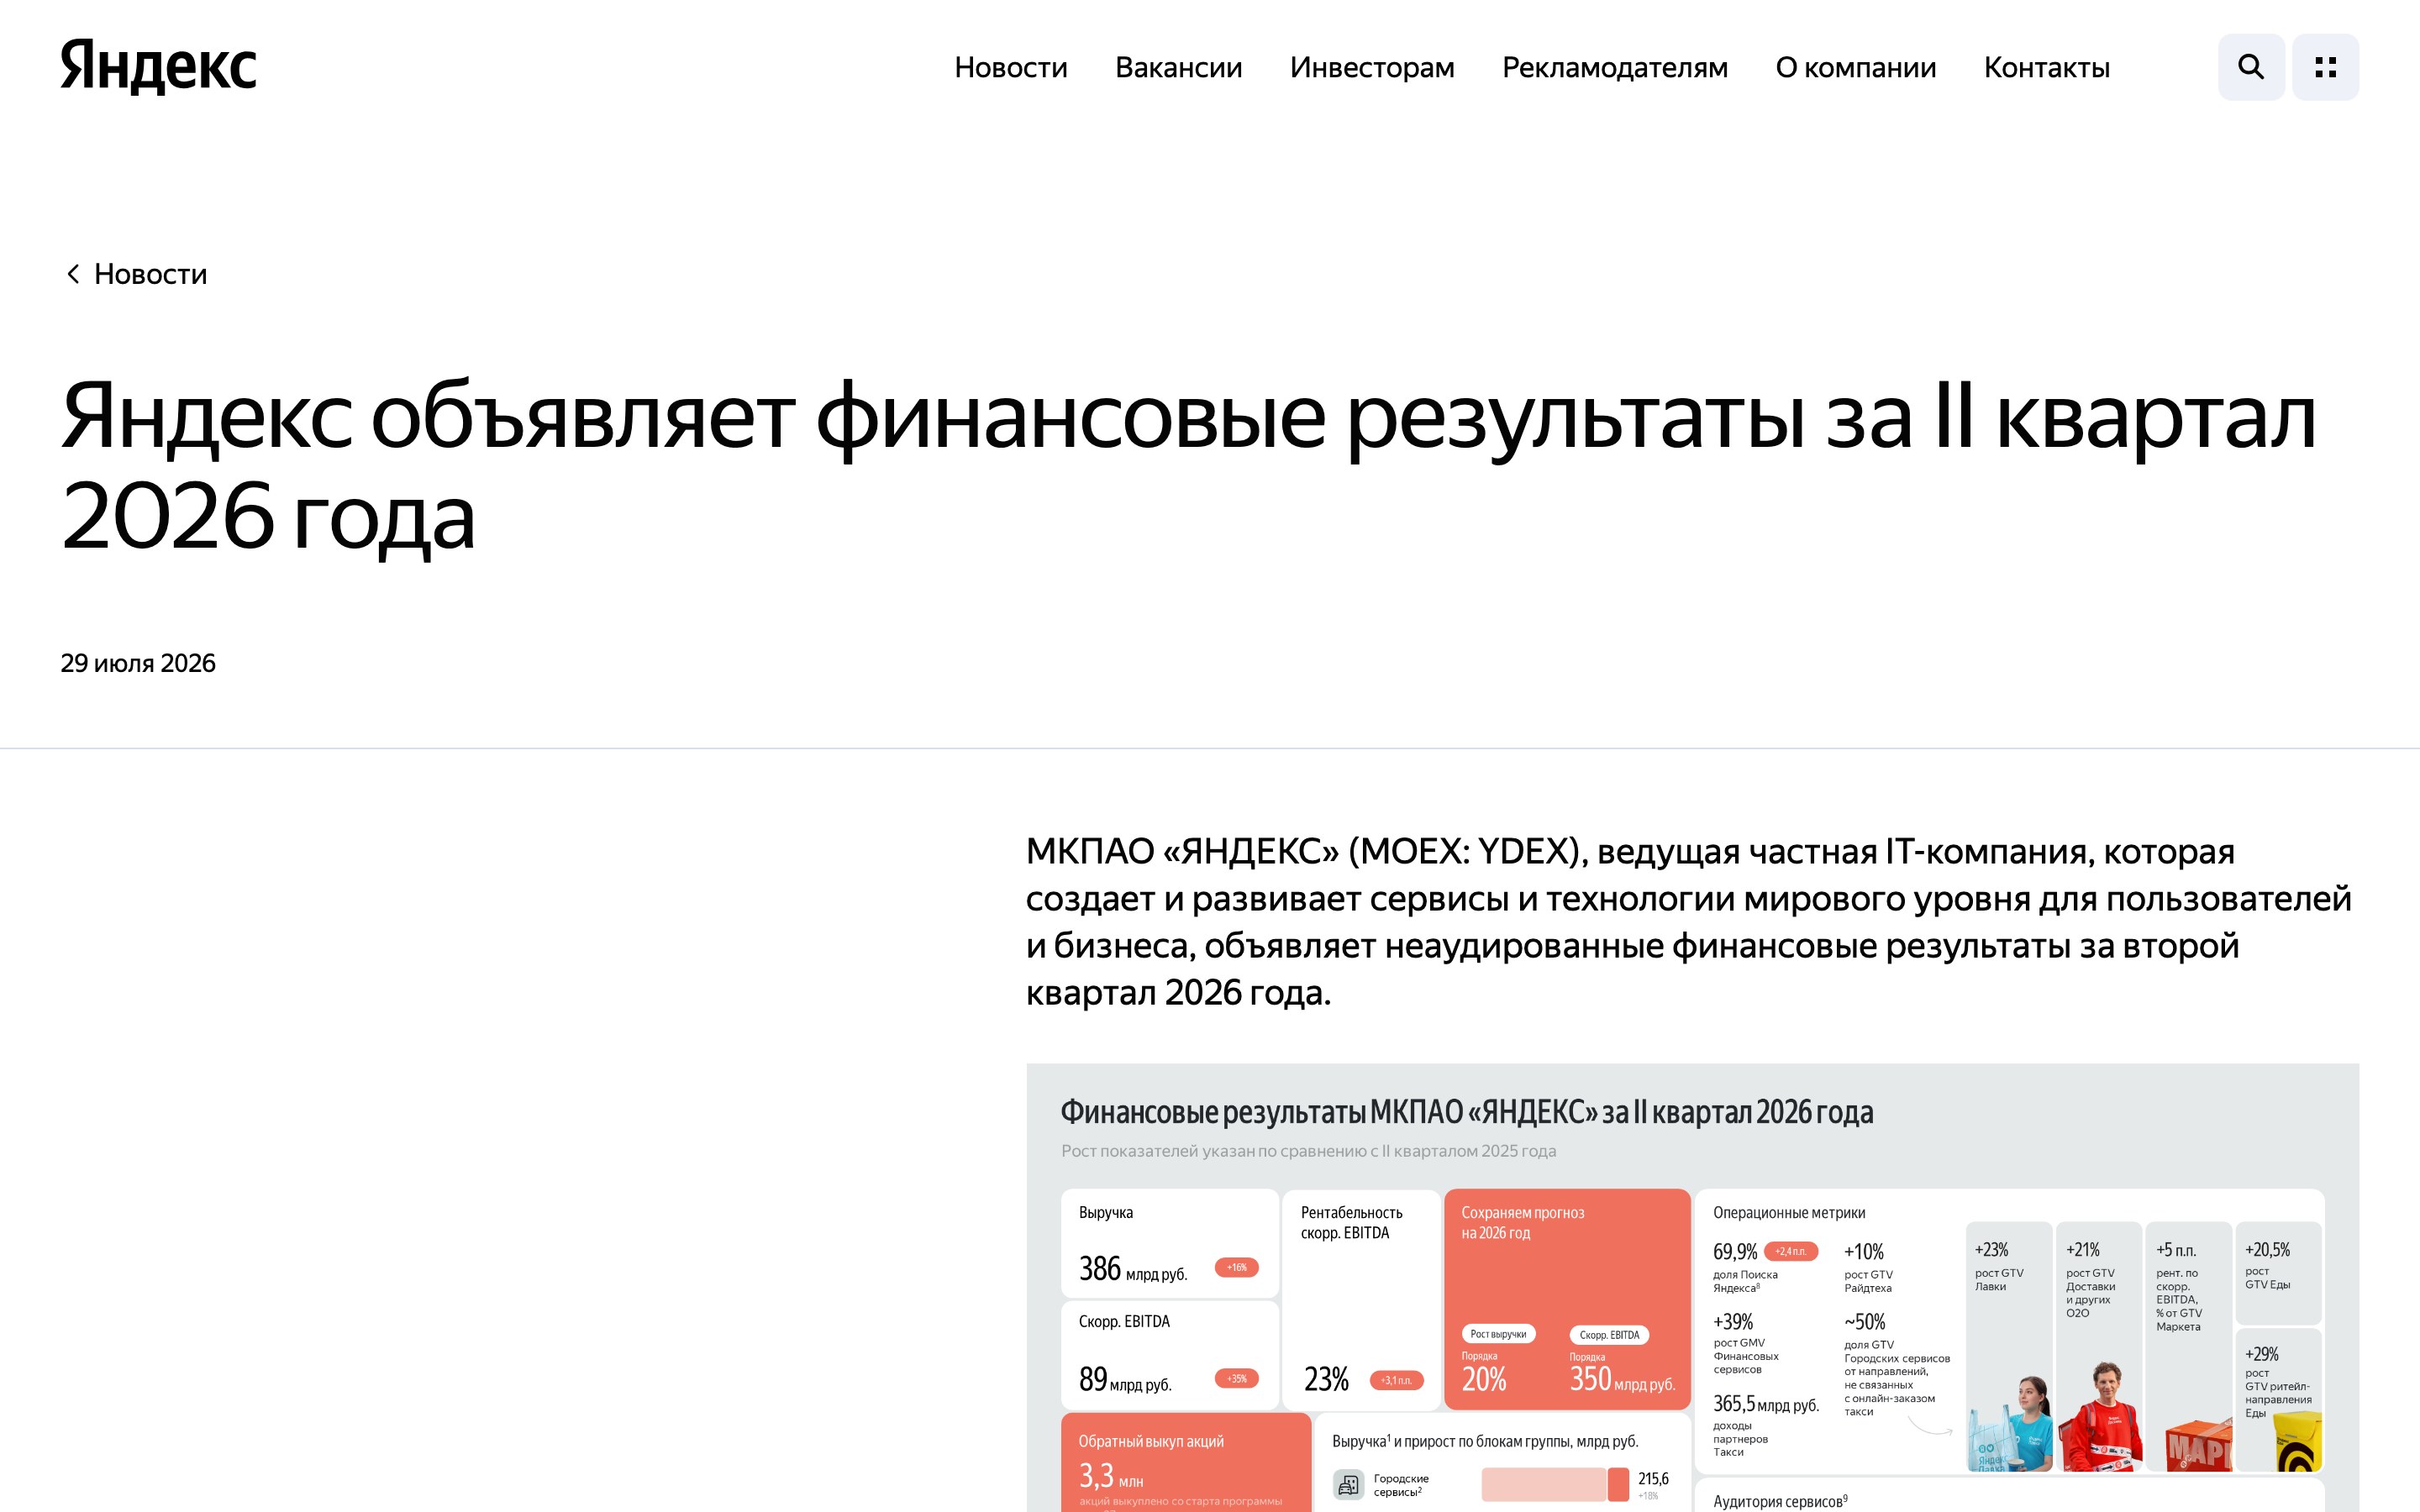Open the Новости menu item
The height and width of the screenshot is (1512, 2420).
(x=1011, y=67)
